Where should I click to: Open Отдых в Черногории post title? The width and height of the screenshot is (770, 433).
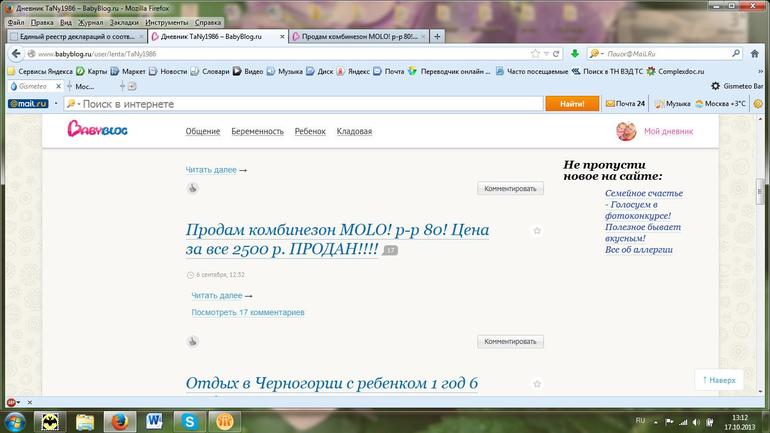[331, 383]
